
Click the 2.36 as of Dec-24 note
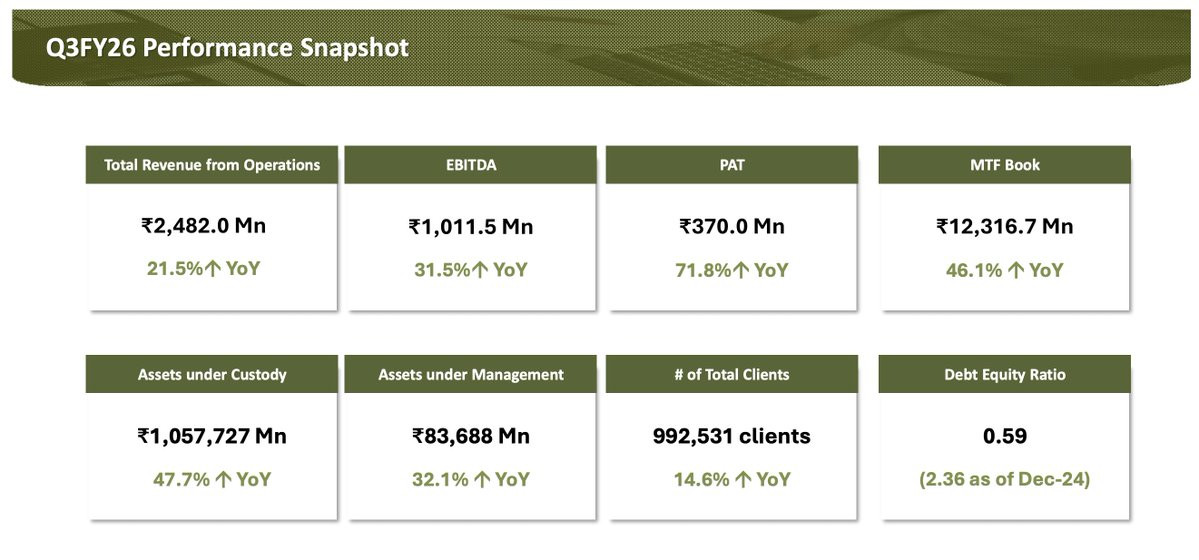1004,480
